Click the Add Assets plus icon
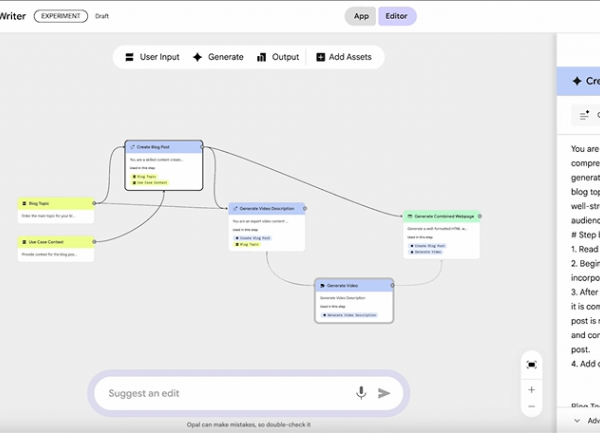The height and width of the screenshot is (433, 600). [x=320, y=57]
